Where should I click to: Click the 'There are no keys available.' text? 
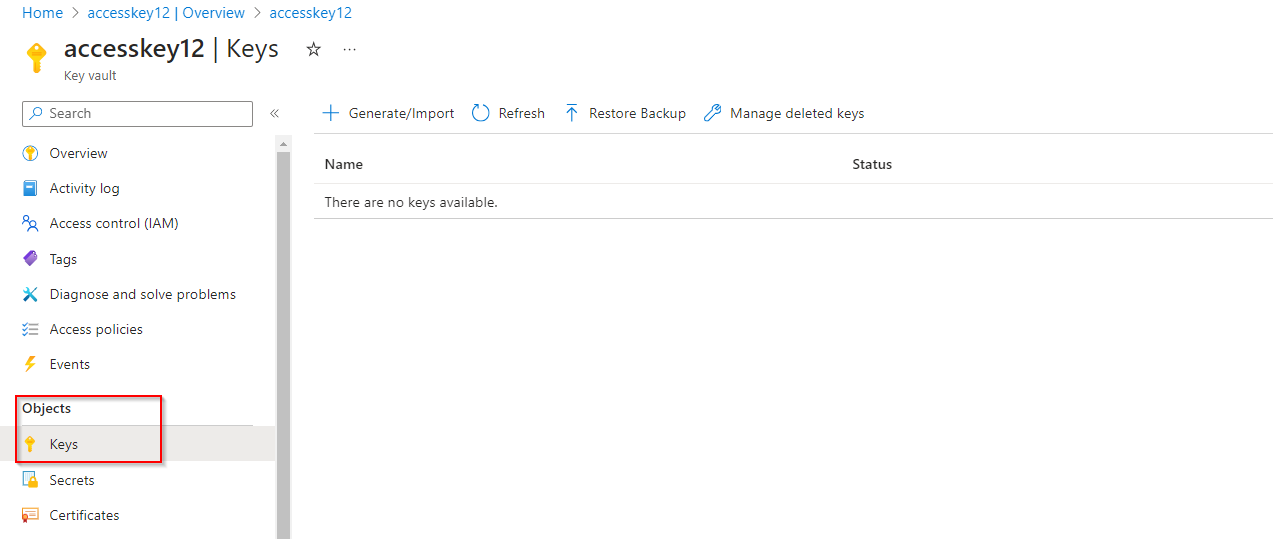pos(411,202)
